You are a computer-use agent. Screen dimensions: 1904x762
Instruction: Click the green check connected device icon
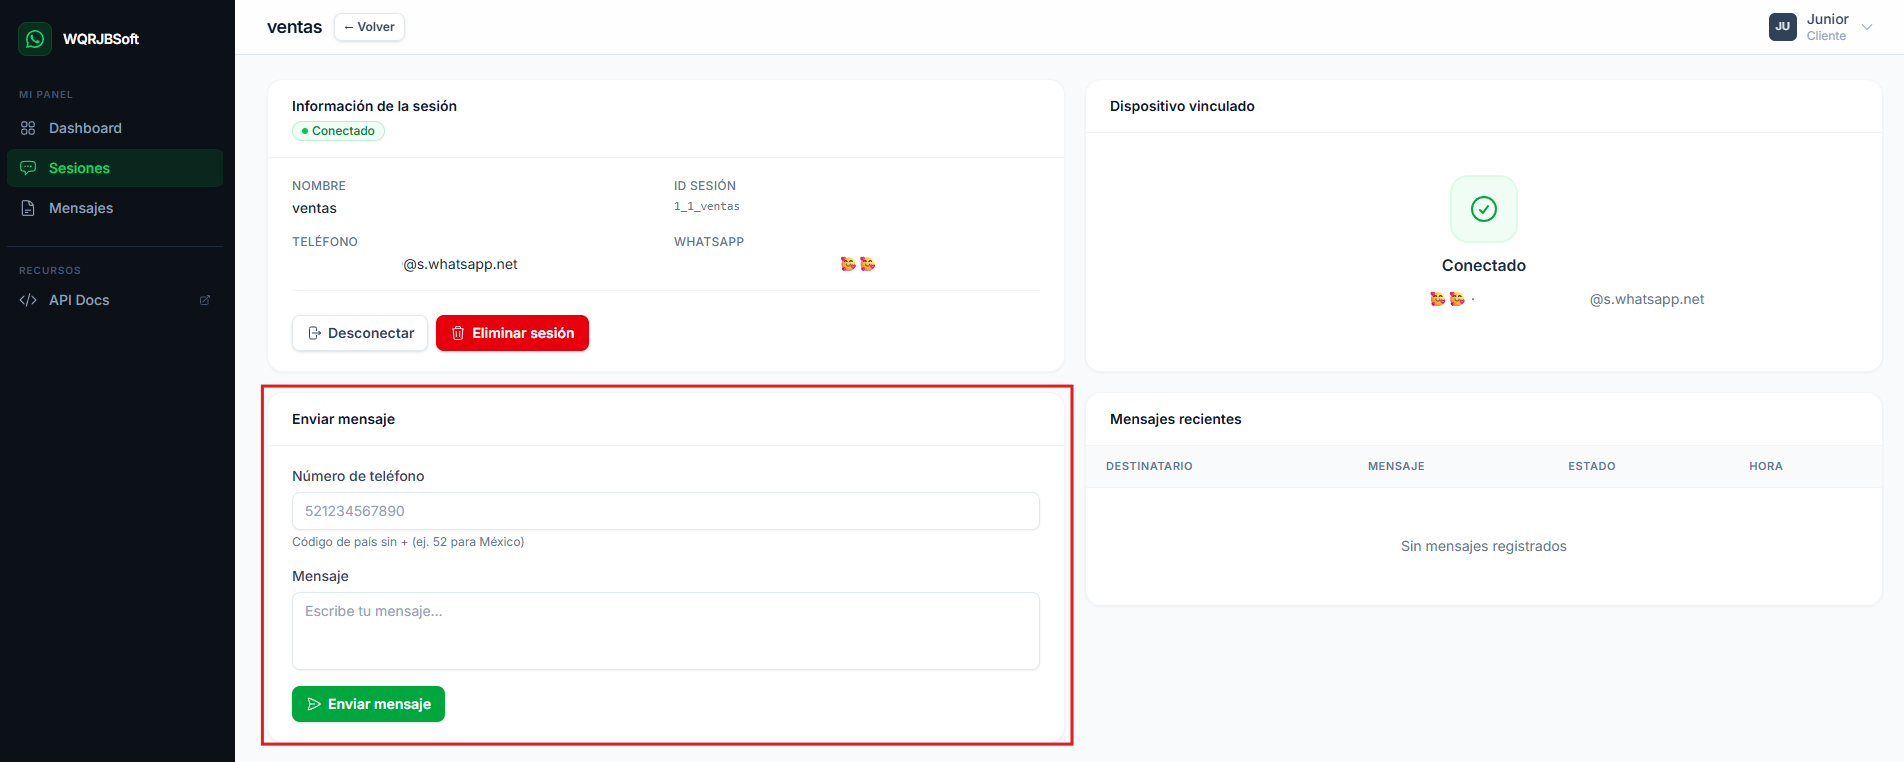(1483, 209)
